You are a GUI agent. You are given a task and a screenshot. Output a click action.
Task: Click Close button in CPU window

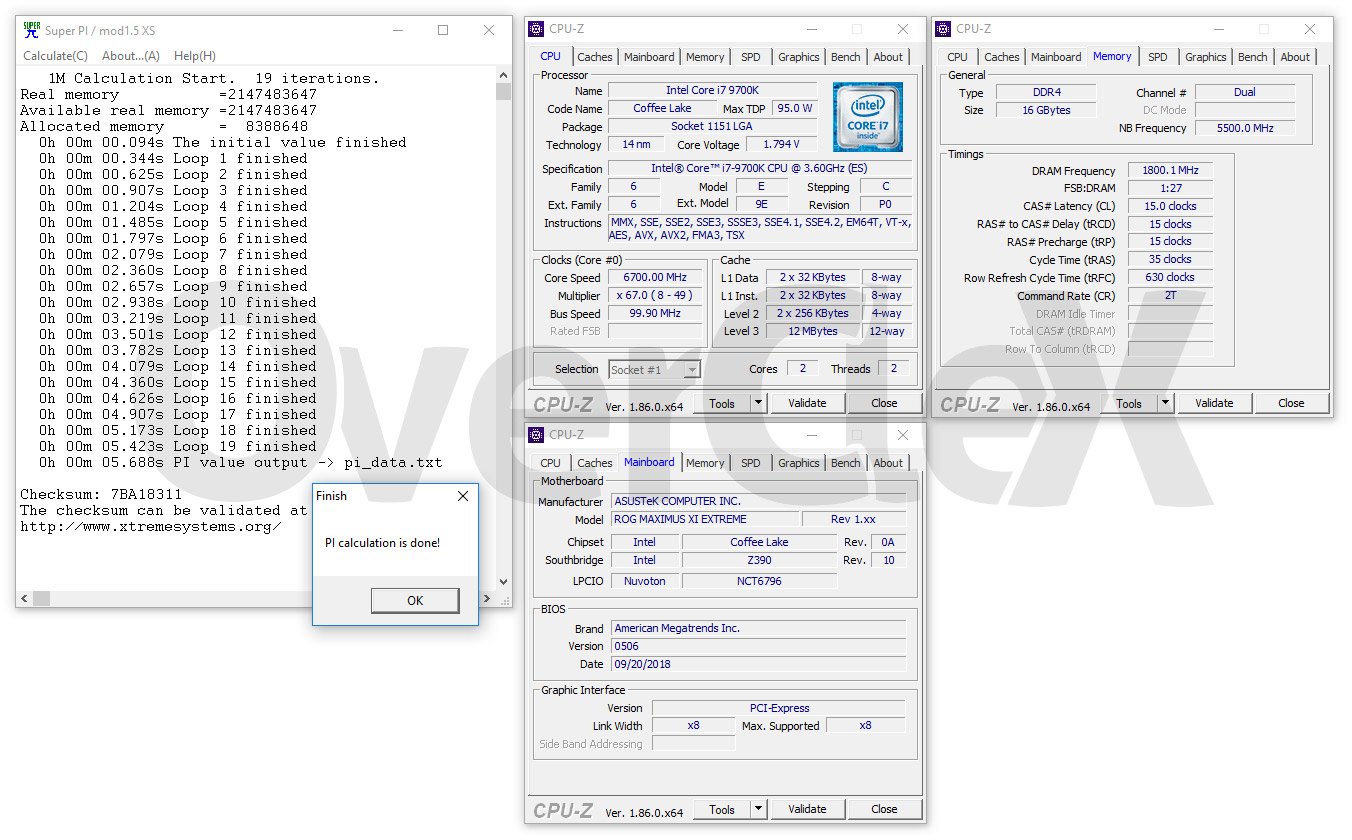pyautogui.click(x=884, y=404)
